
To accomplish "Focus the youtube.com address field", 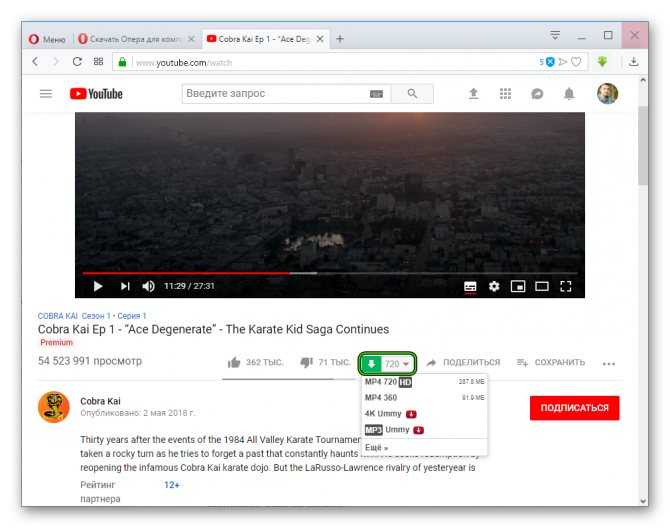I will [333, 63].
